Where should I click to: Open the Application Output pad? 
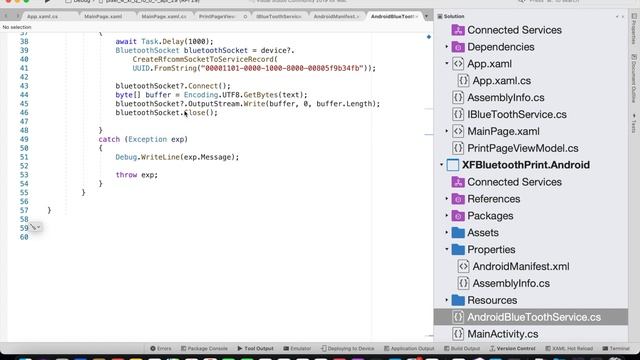[x=409, y=349]
